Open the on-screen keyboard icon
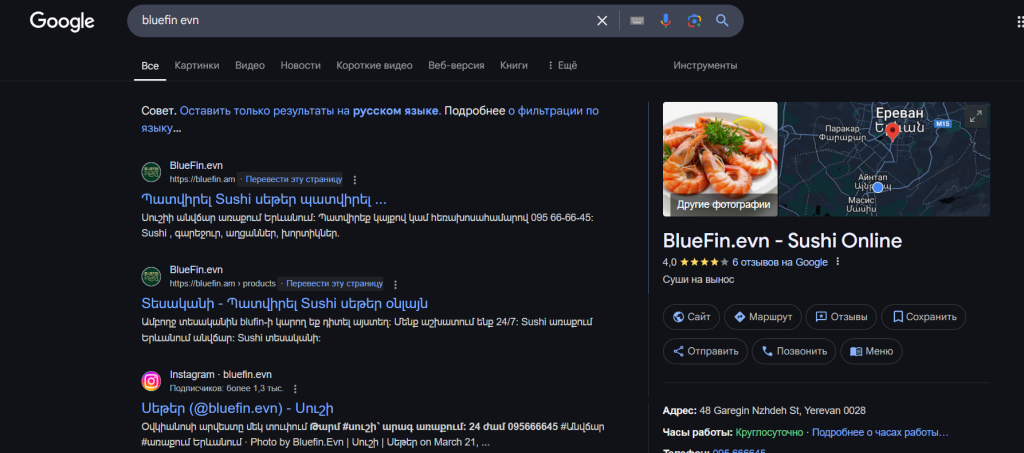The height and width of the screenshot is (453, 1024). pos(636,21)
